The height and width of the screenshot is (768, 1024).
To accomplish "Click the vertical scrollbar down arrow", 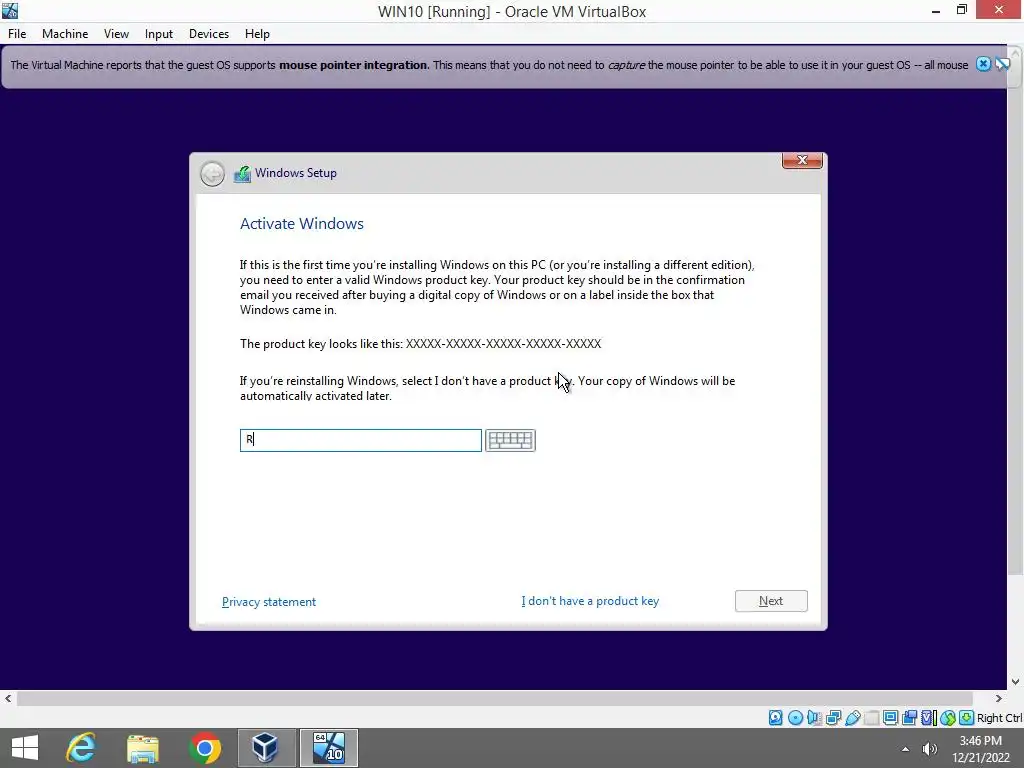I will click(1016, 682).
